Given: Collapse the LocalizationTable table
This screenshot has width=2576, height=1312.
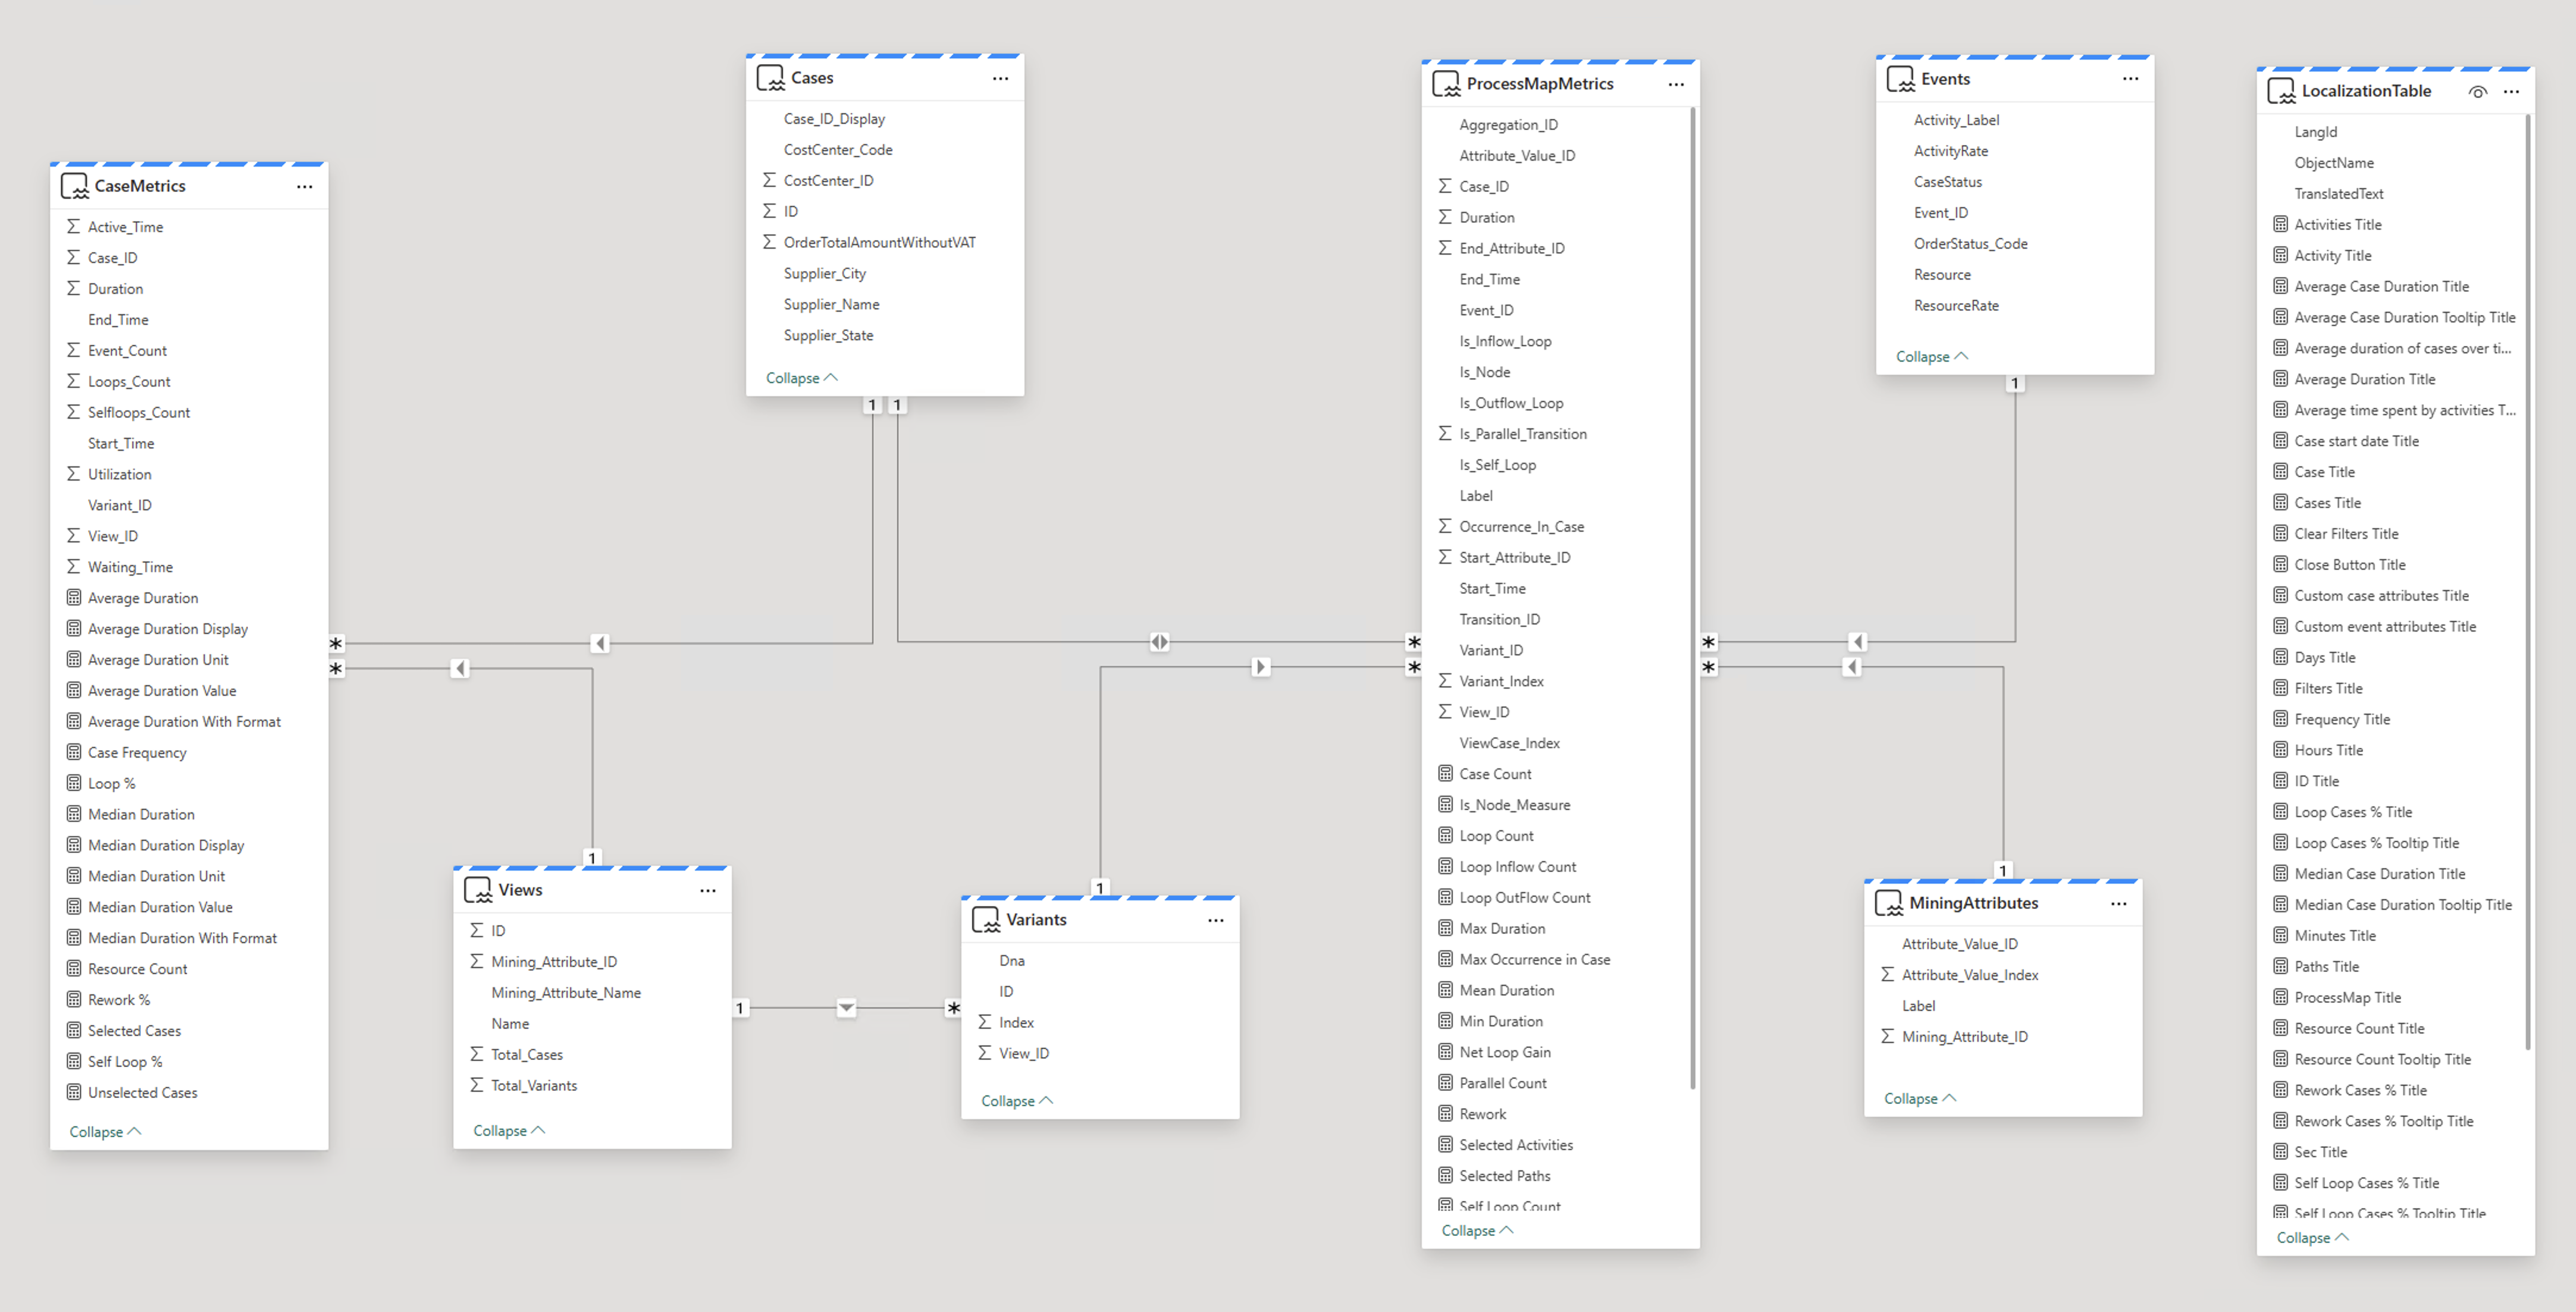Looking at the screenshot, I should (x=2313, y=1238).
